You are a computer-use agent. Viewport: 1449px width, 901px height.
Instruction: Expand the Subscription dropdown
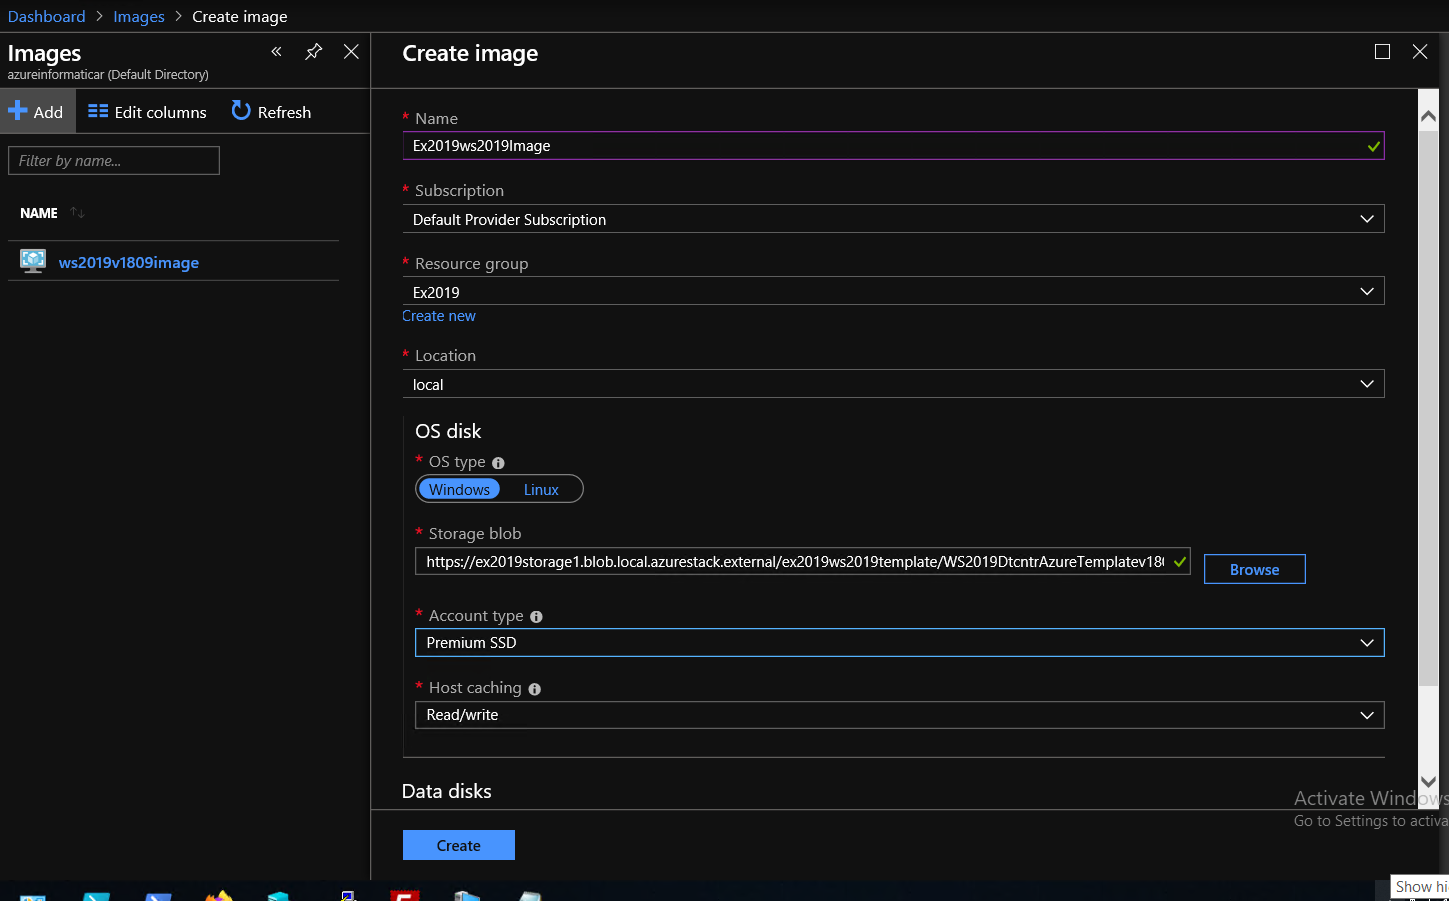[x=893, y=219]
